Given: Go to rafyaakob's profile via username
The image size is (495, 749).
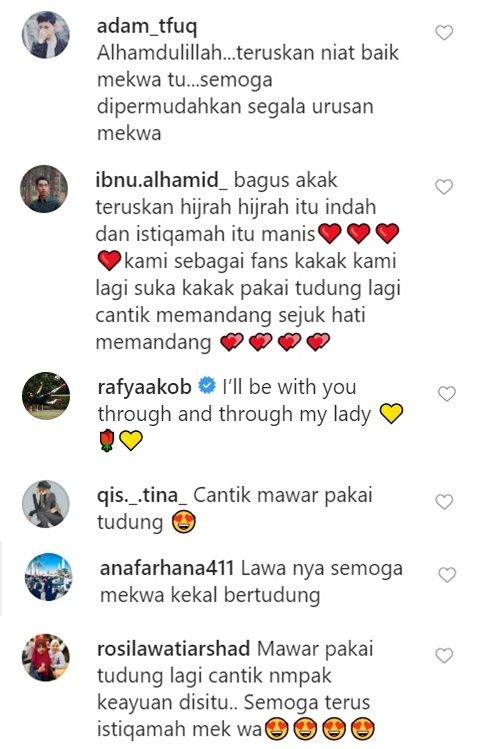Looking at the screenshot, I should (145, 387).
